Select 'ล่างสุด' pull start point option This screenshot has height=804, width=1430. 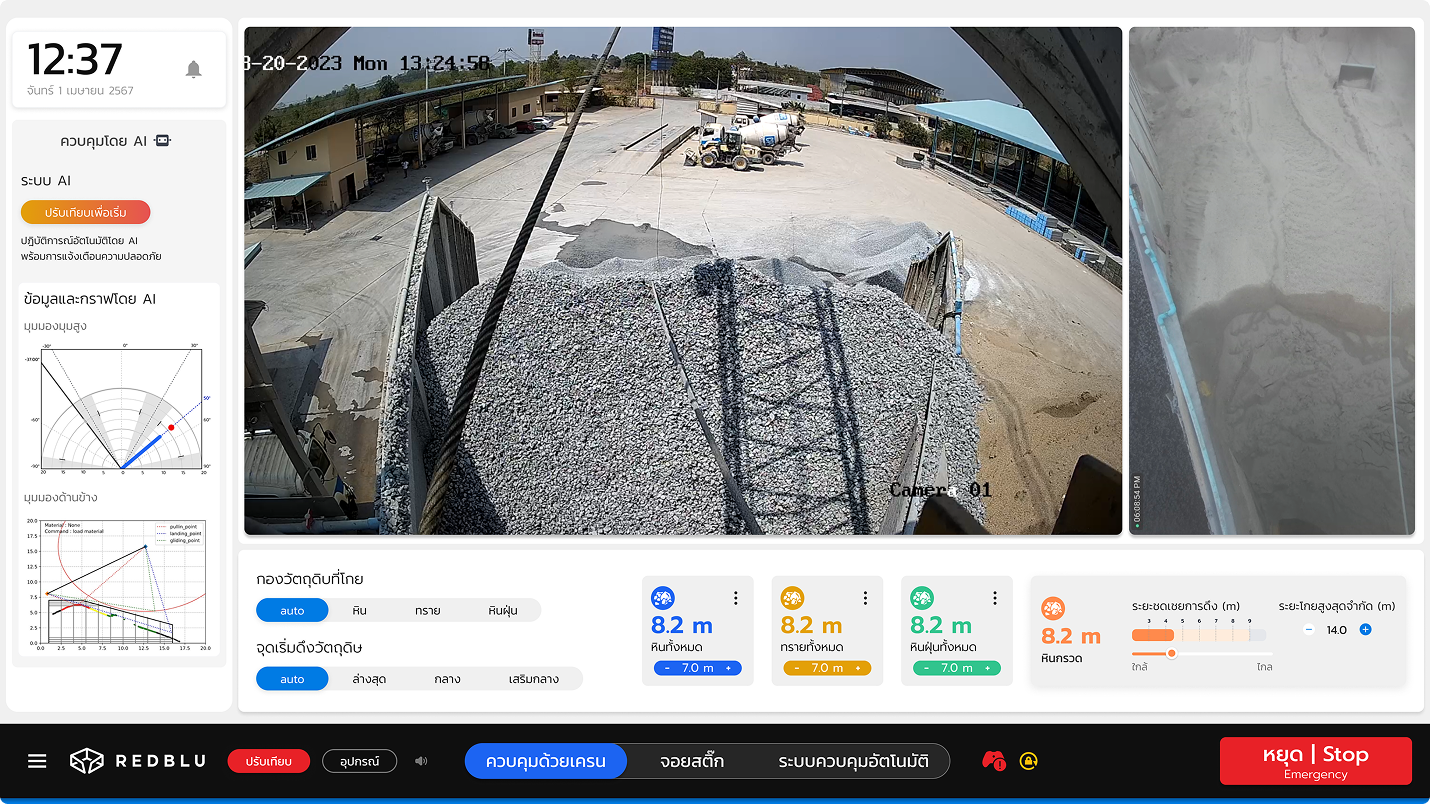coord(369,679)
